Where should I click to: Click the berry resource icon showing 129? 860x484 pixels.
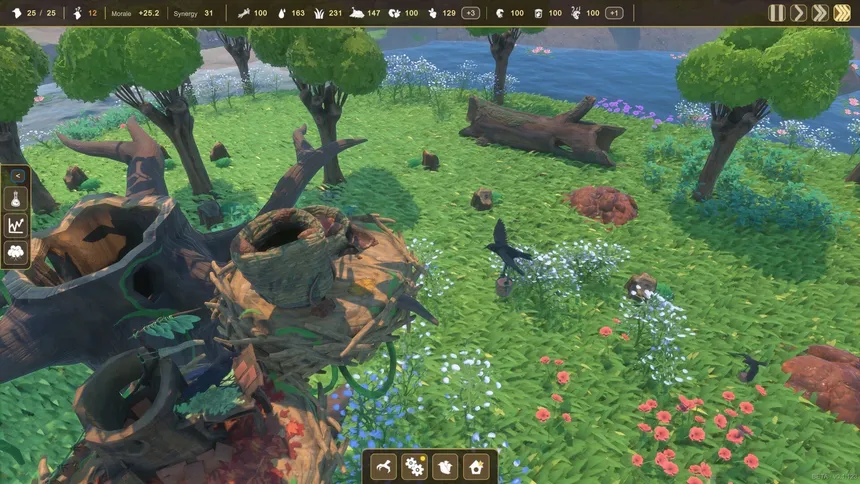pos(433,13)
